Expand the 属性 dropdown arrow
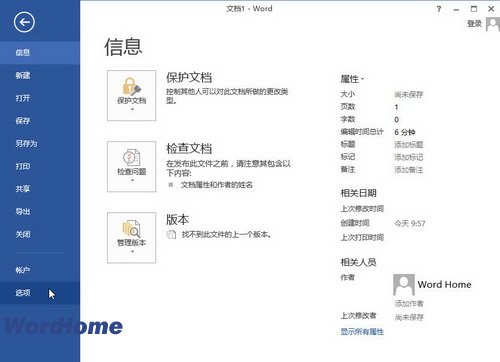 [363, 79]
